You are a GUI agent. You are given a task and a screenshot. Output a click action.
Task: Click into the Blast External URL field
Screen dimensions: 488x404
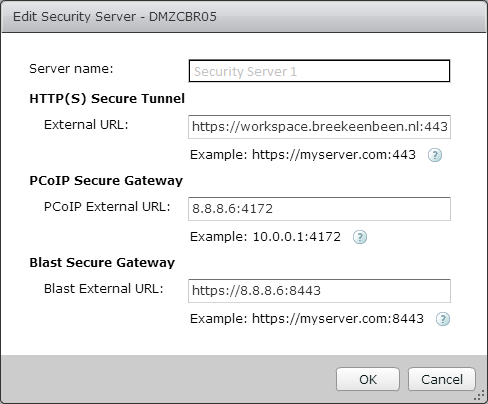319,291
